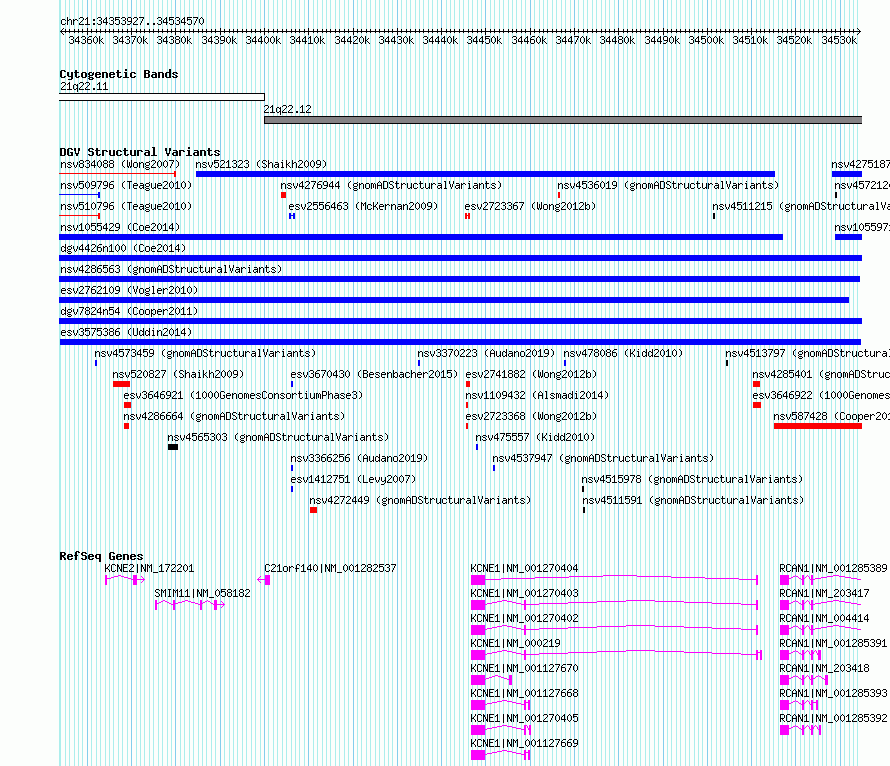This screenshot has height=766, width=890.
Task: Select the RCAN1|NM_203418 transcript label
Action: pos(824,668)
